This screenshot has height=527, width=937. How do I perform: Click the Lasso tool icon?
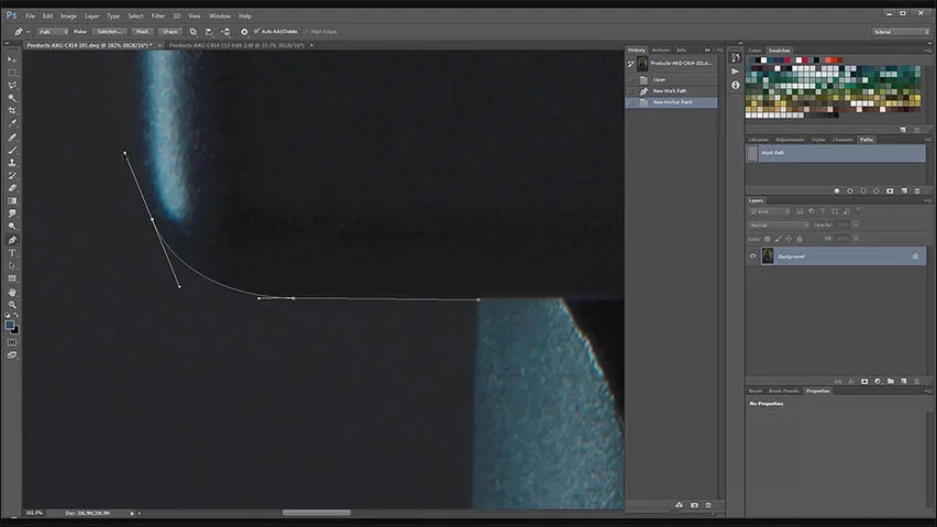click(x=12, y=85)
